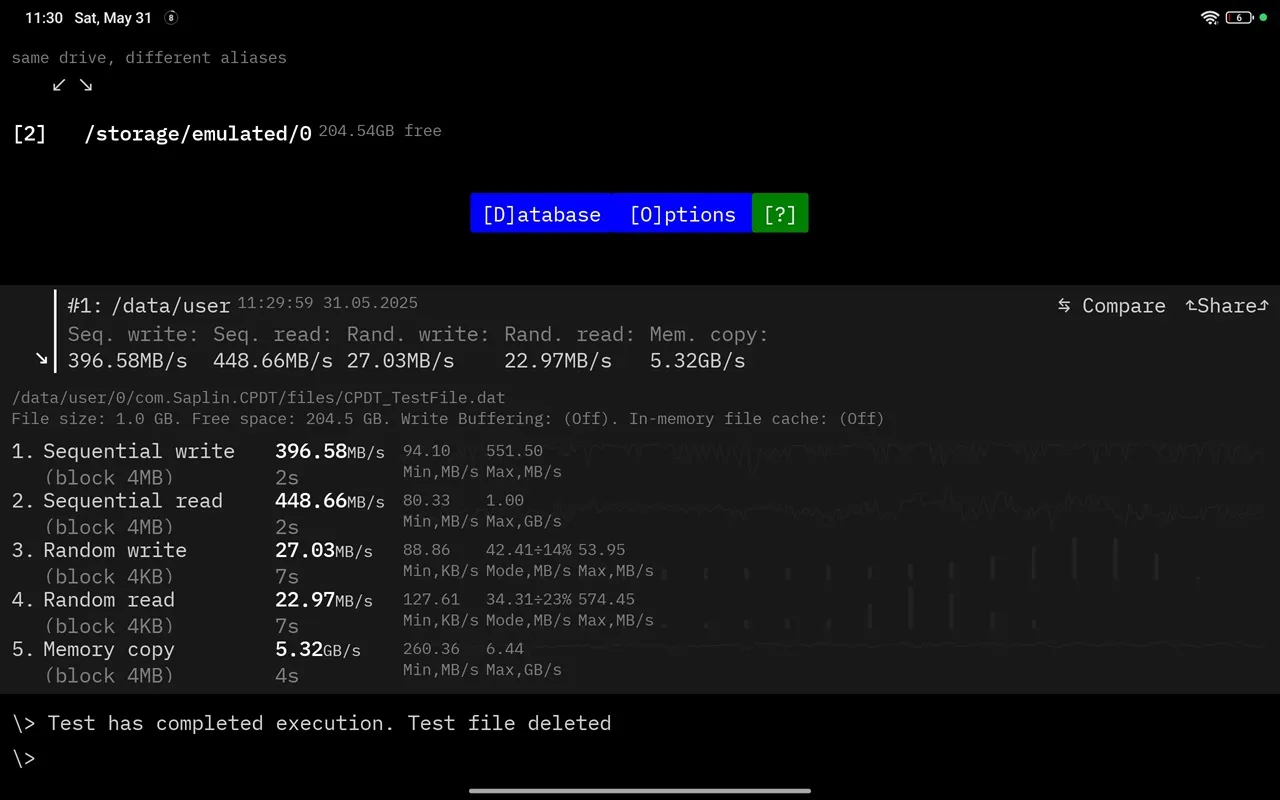
Task: Click the down-left arrow under drive aliases
Action: pyautogui.click(x=60, y=85)
